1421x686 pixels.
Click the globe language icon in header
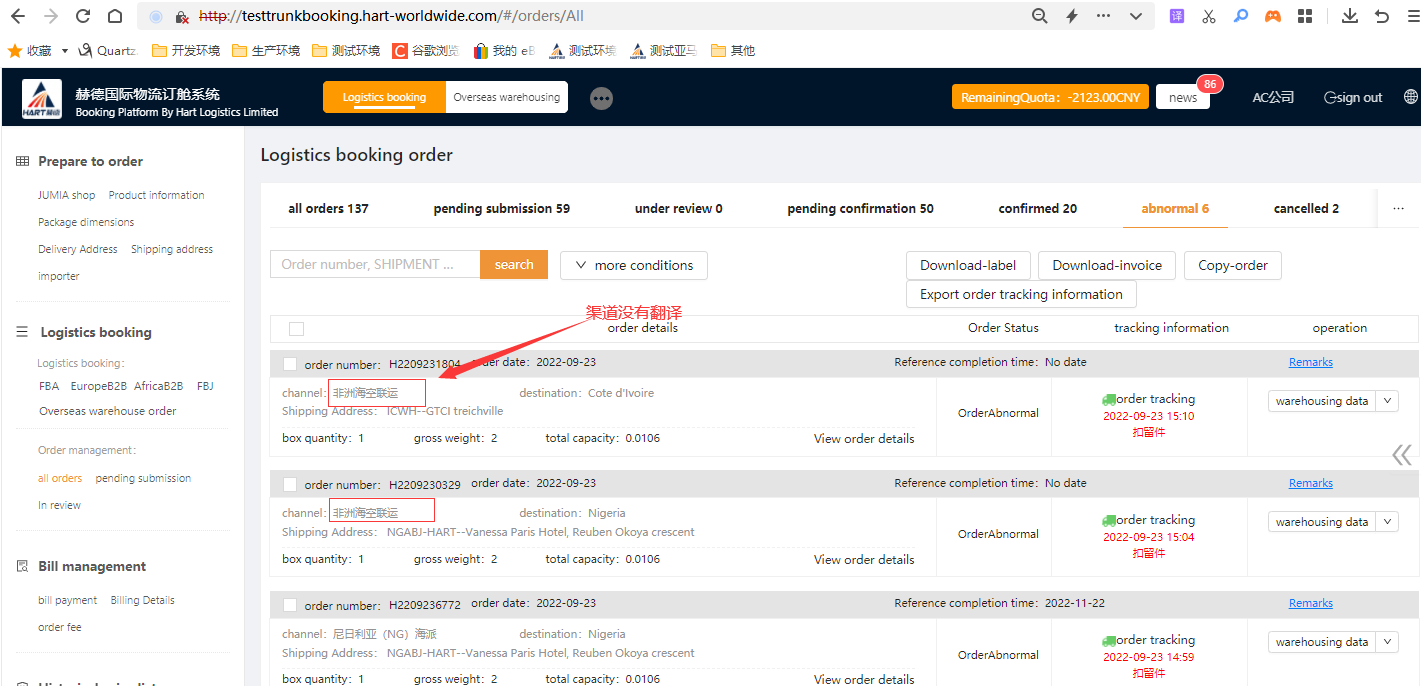click(x=1410, y=97)
